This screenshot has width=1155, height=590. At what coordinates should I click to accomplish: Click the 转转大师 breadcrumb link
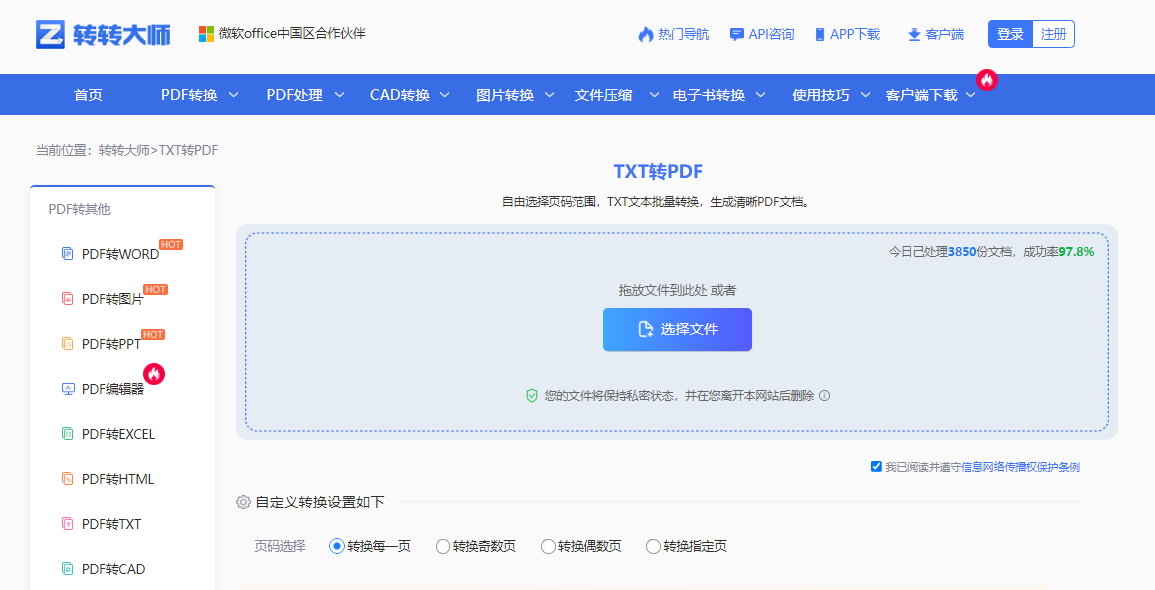point(124,150)
